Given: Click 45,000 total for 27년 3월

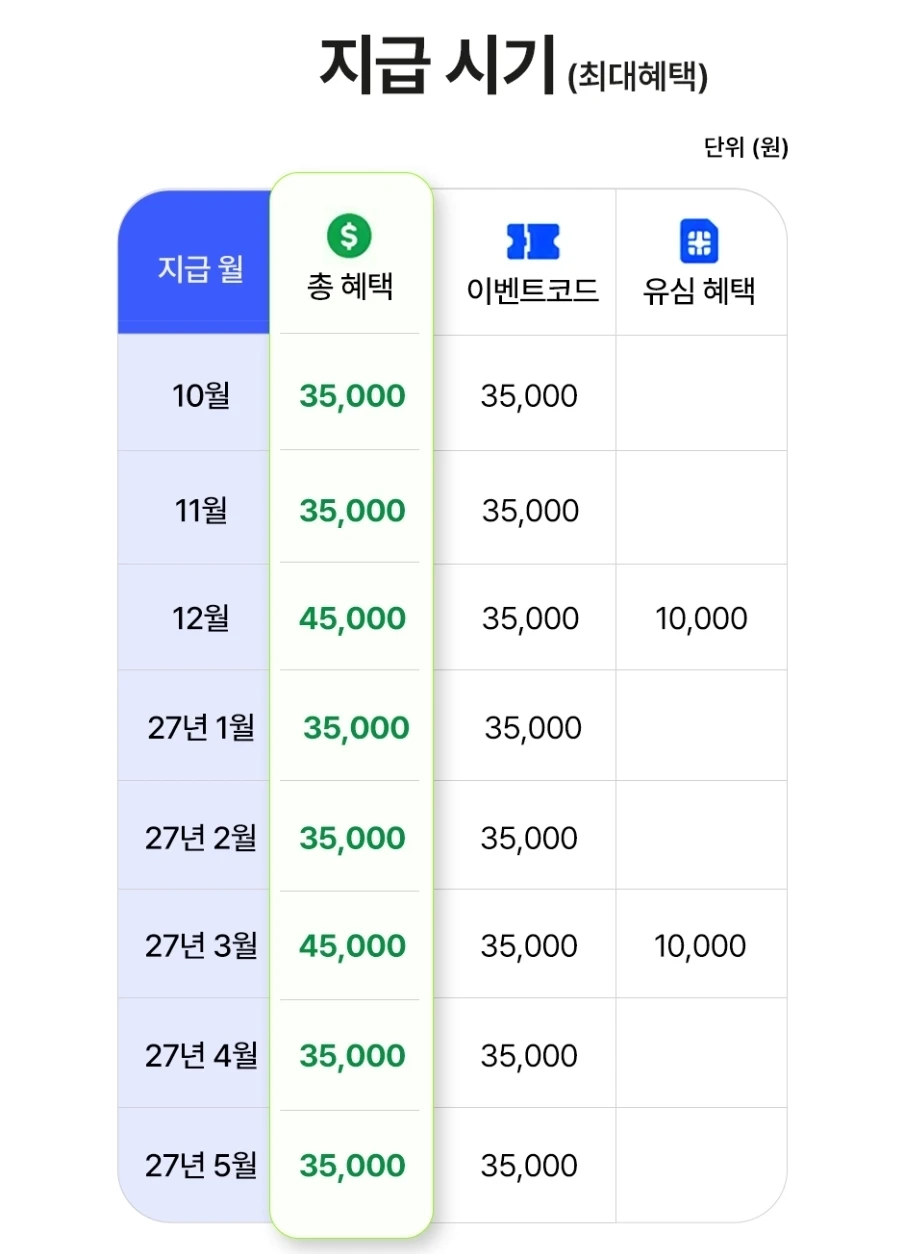Looking at the screenshot, I should click(352, 946).
